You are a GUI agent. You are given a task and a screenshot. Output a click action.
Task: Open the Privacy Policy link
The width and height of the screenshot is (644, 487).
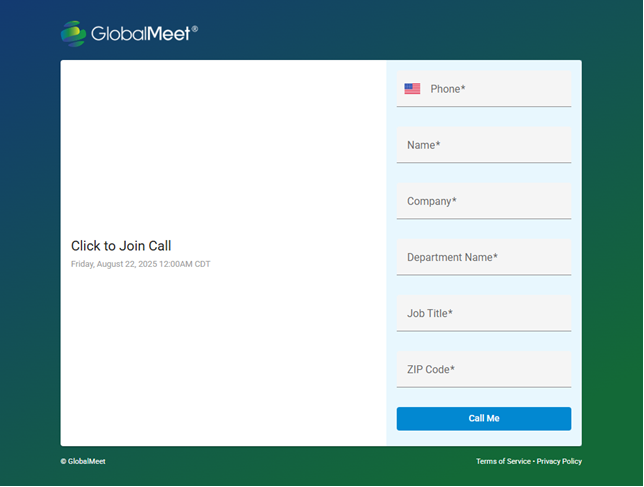[559, 461]
